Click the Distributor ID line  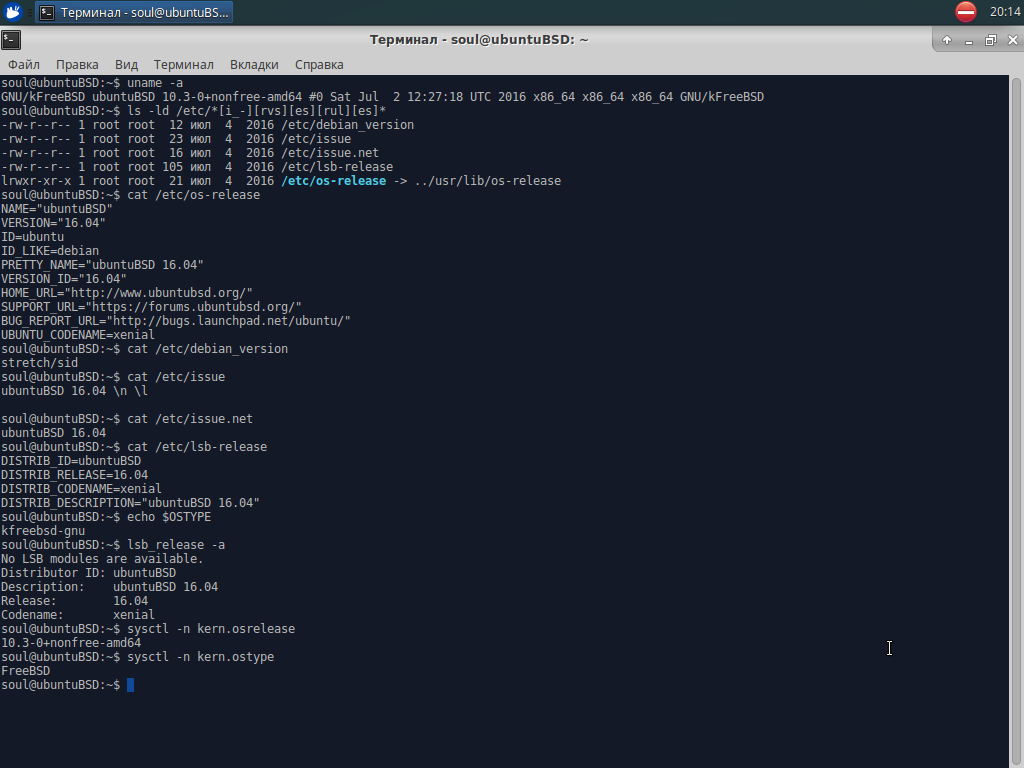click(x=89, y=573)
